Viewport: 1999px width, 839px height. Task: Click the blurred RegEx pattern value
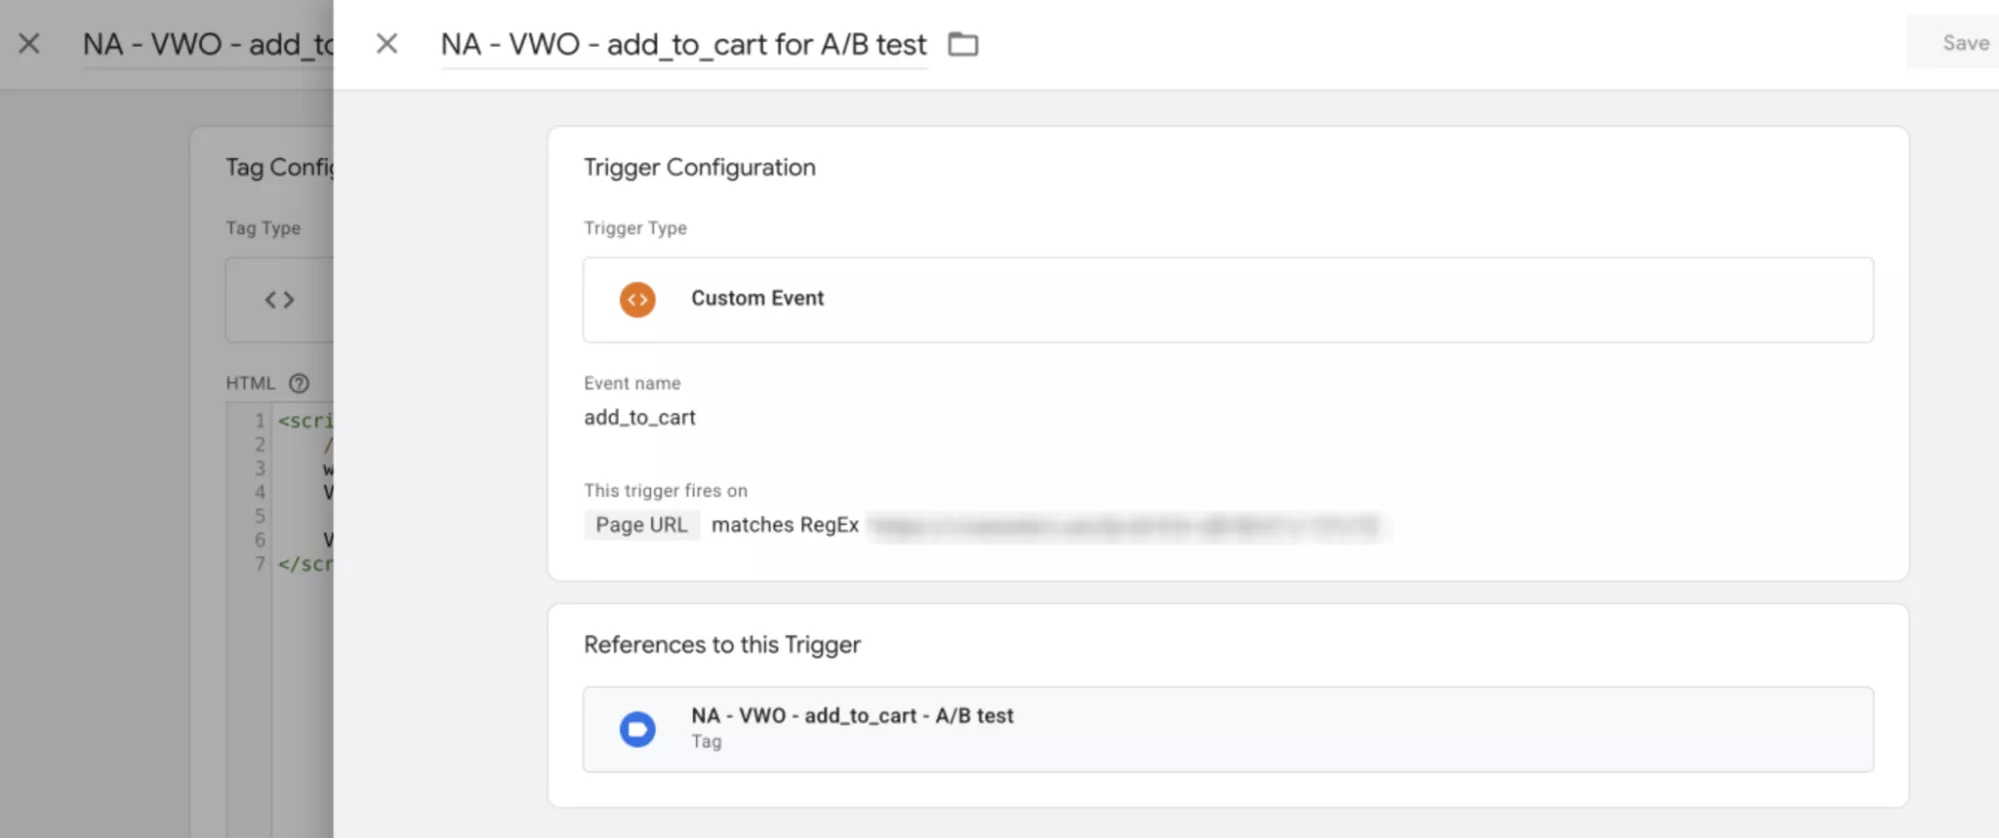1124,526
